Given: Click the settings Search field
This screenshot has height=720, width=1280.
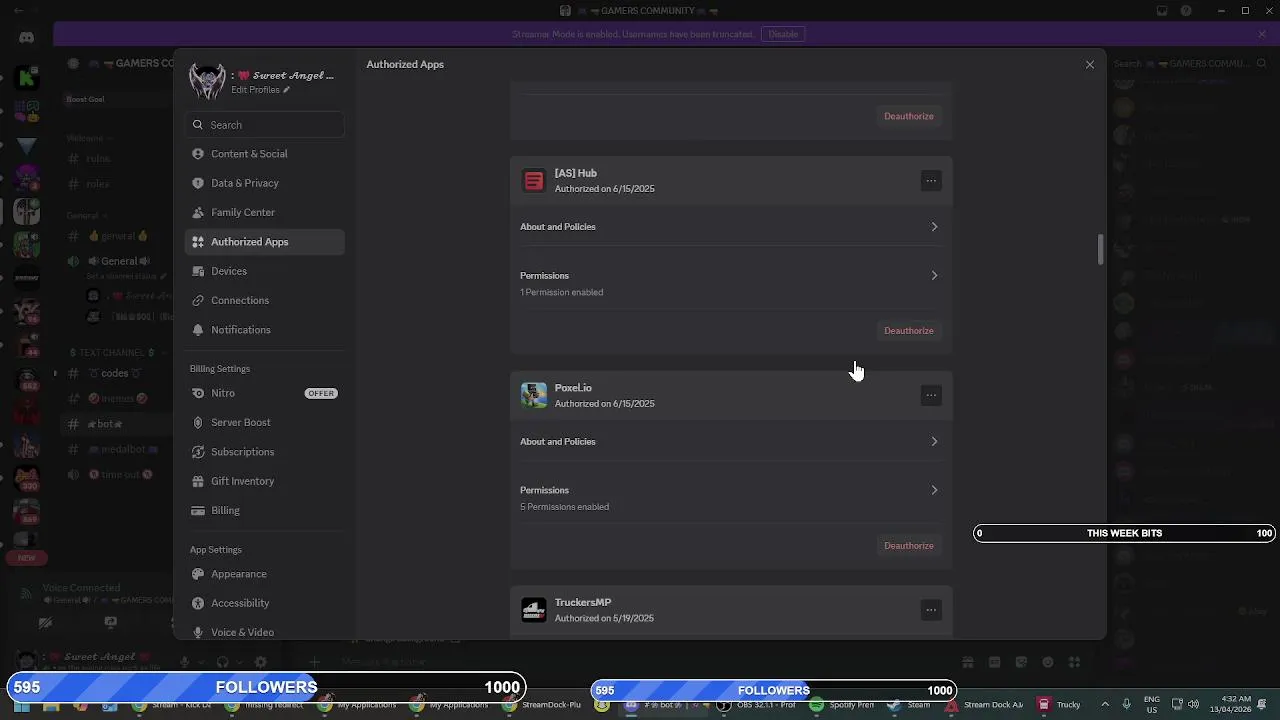Looking at the screenshot, I should tap(265, 125).
